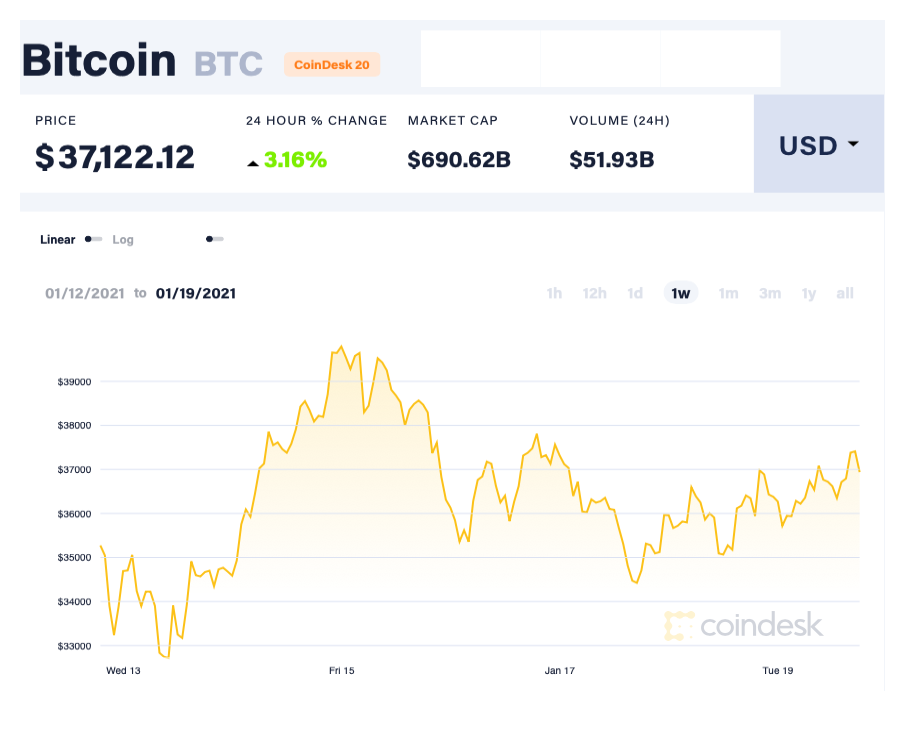Switch the chart scale to Log
This screenshot has height=751, width=905.
pos(123,239)
